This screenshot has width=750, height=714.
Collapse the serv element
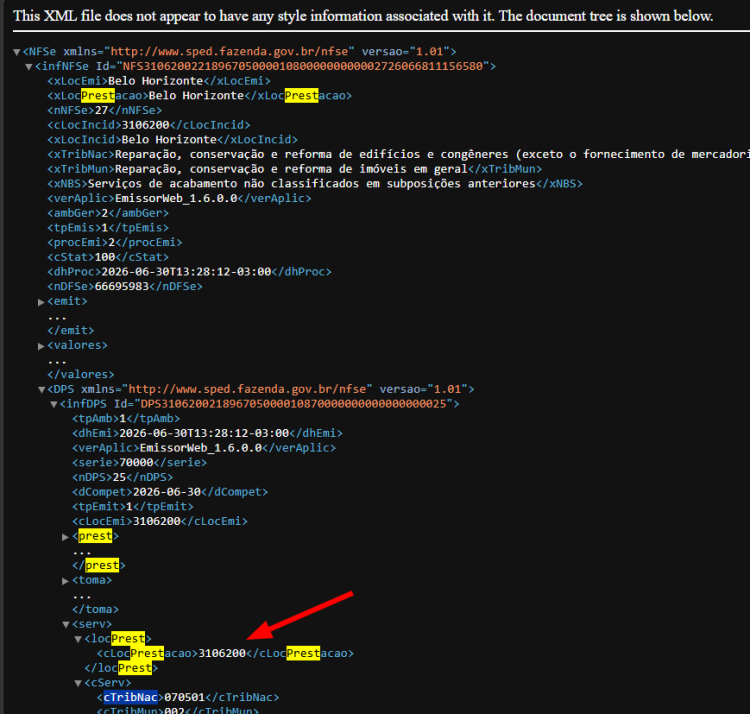[66, 625]
